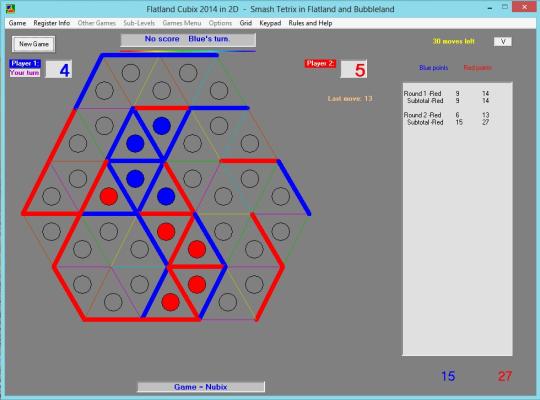Start a New Game
This screenshot has height=400, width=540.
pos(33,44)
